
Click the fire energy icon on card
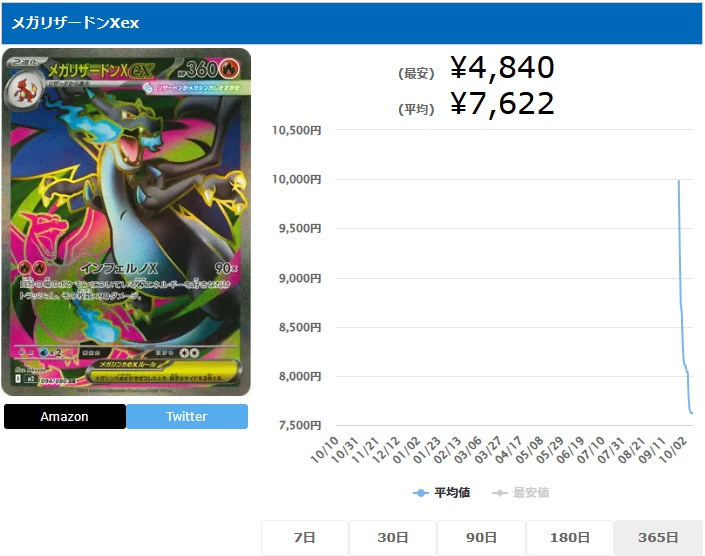[229, 69]
